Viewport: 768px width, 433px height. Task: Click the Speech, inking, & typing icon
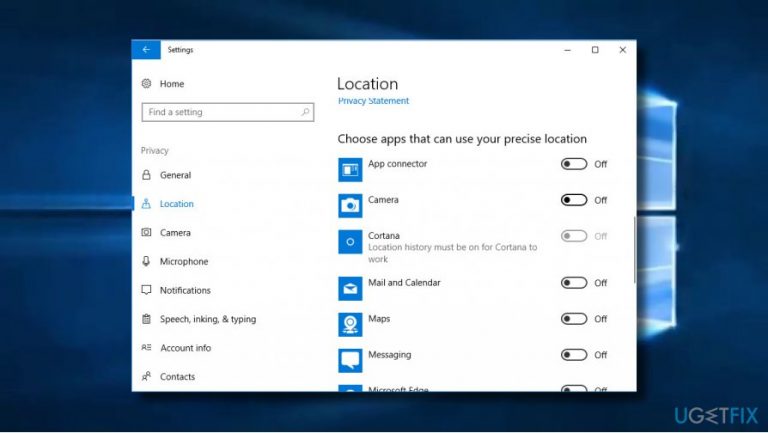(146, 319)
